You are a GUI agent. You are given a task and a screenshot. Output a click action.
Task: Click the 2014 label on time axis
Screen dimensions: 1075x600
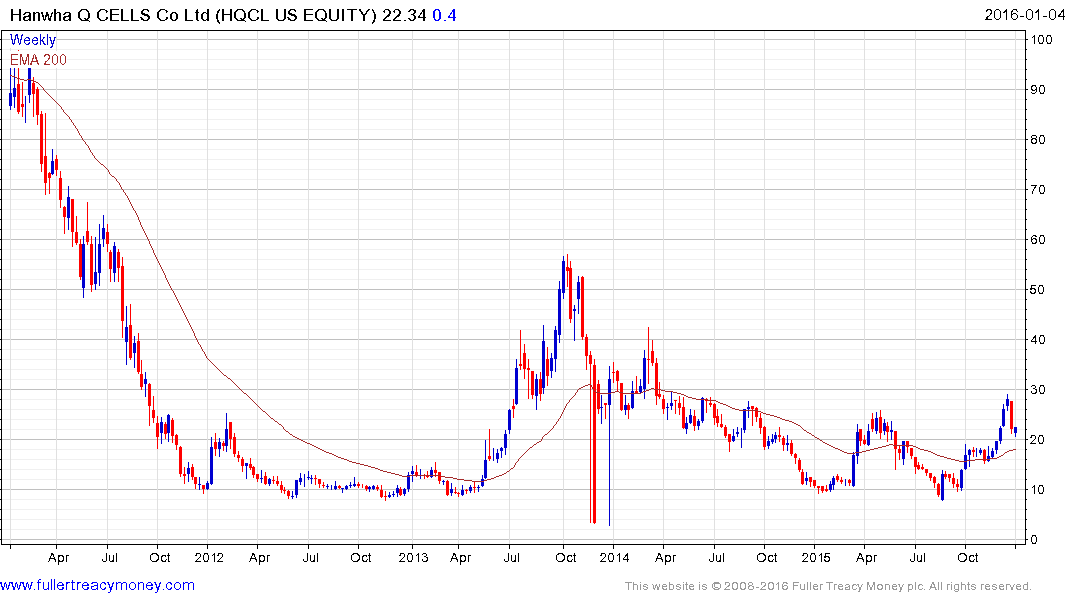614,557
